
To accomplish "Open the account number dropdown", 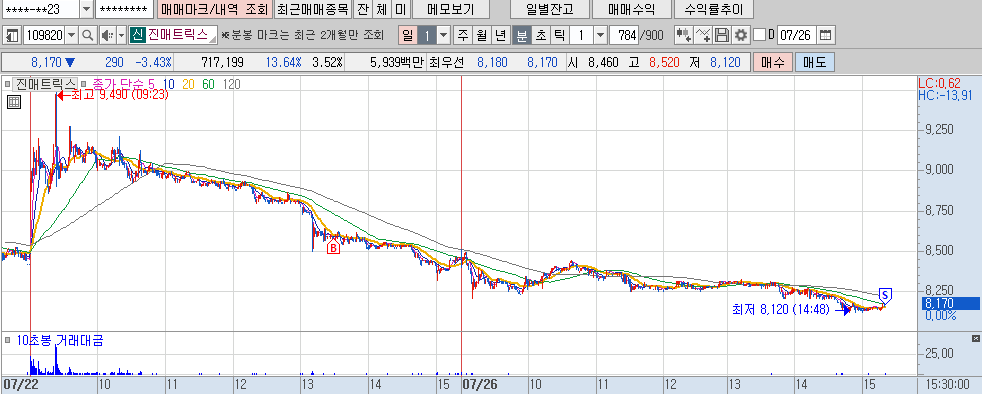I will click(86, 9).
